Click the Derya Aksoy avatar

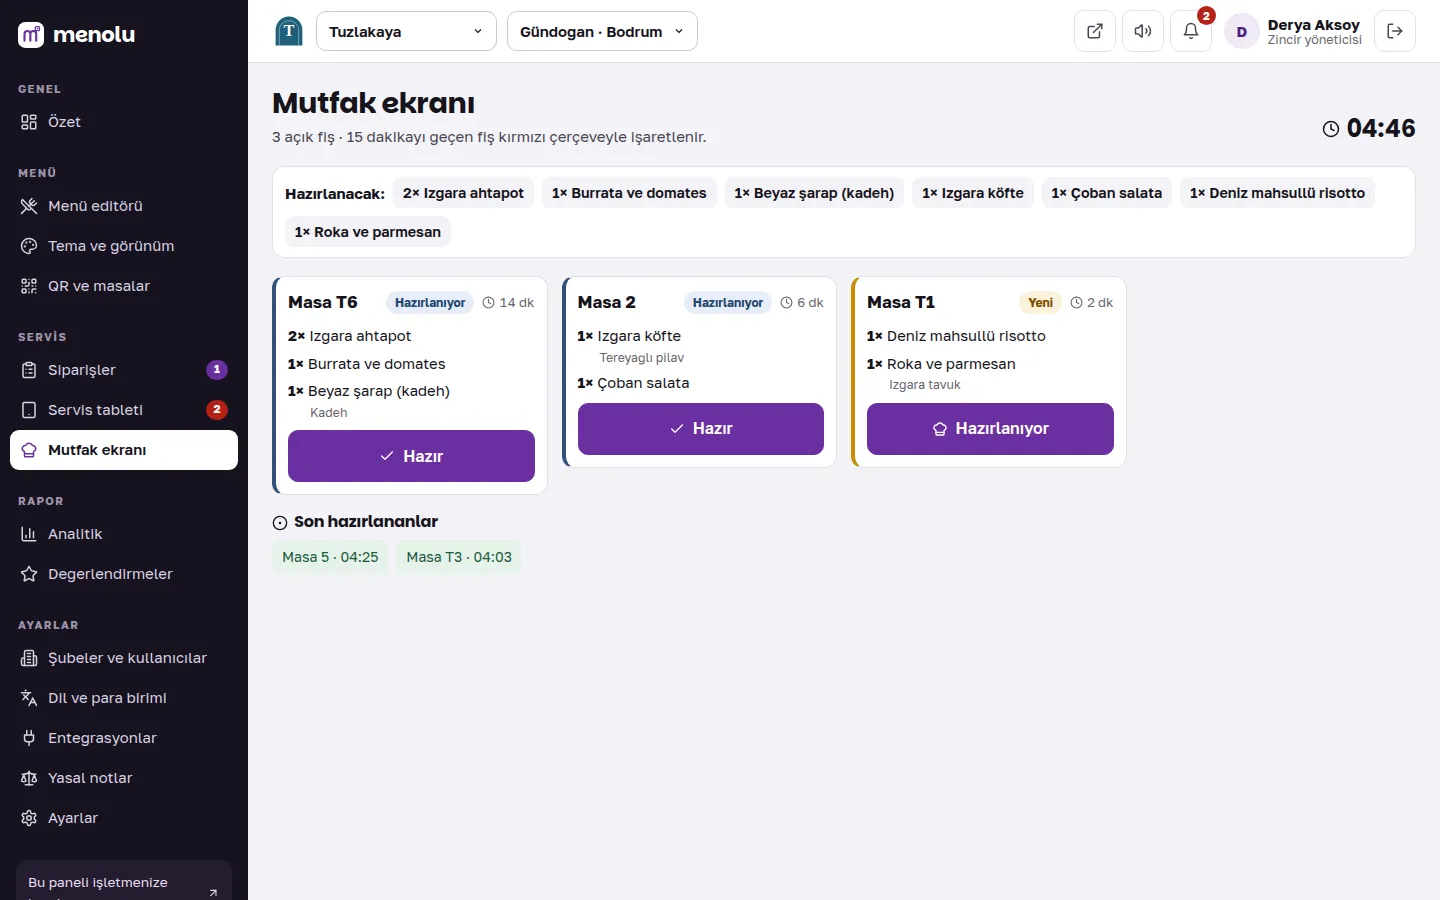[1242, 31]
